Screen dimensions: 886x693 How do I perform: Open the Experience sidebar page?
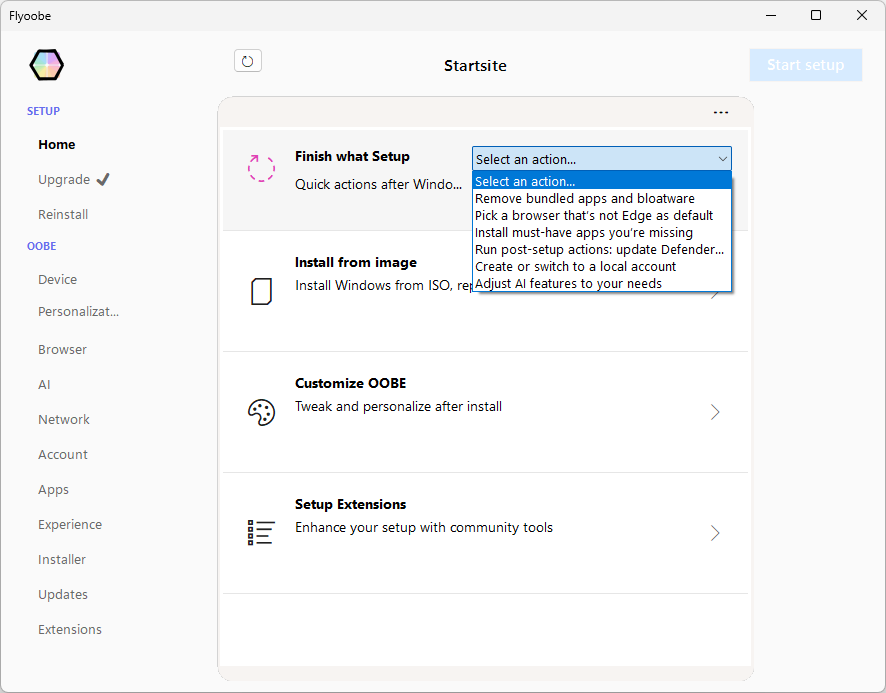coord(70,525)
